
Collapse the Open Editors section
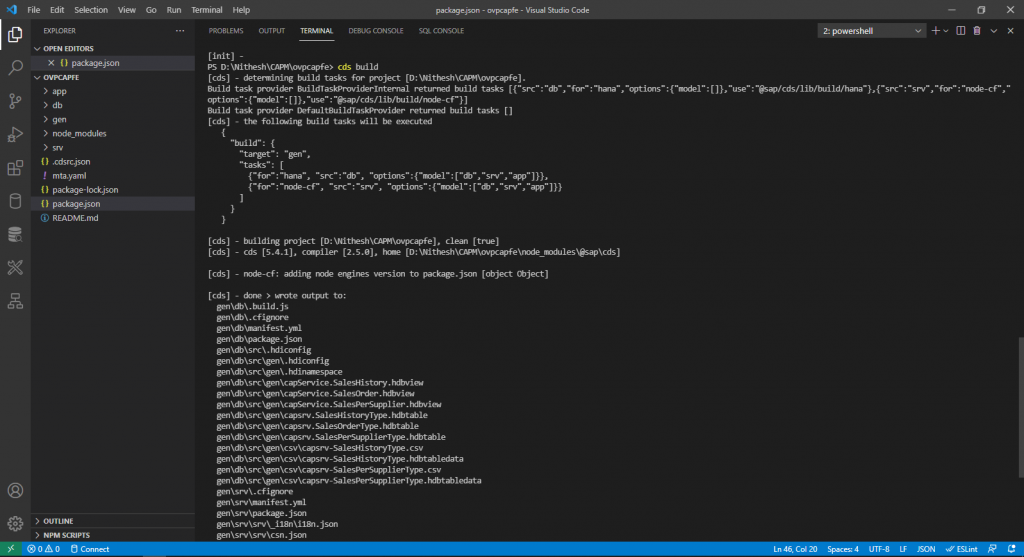pyautogui.click(x=112, y=48)
